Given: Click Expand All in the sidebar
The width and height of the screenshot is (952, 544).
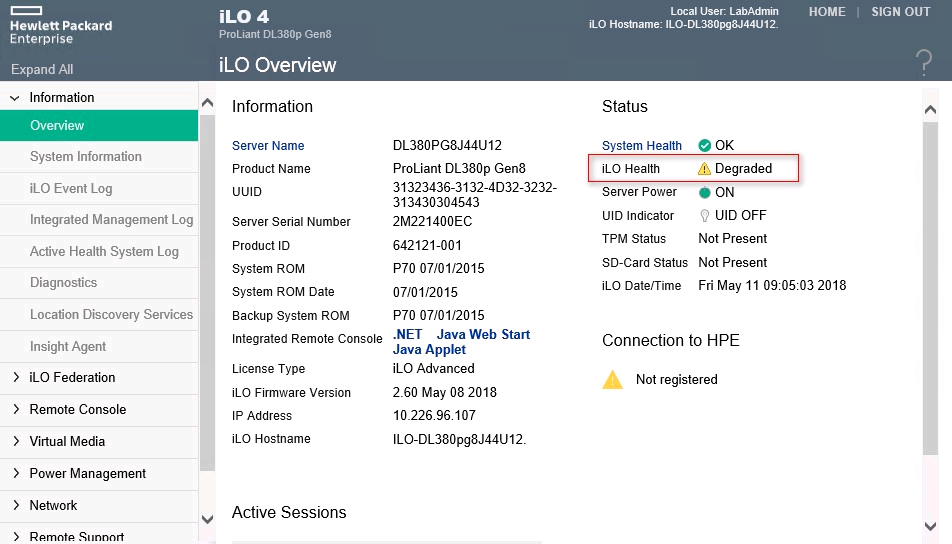Looking at the screenshot, I should point(42,70).
